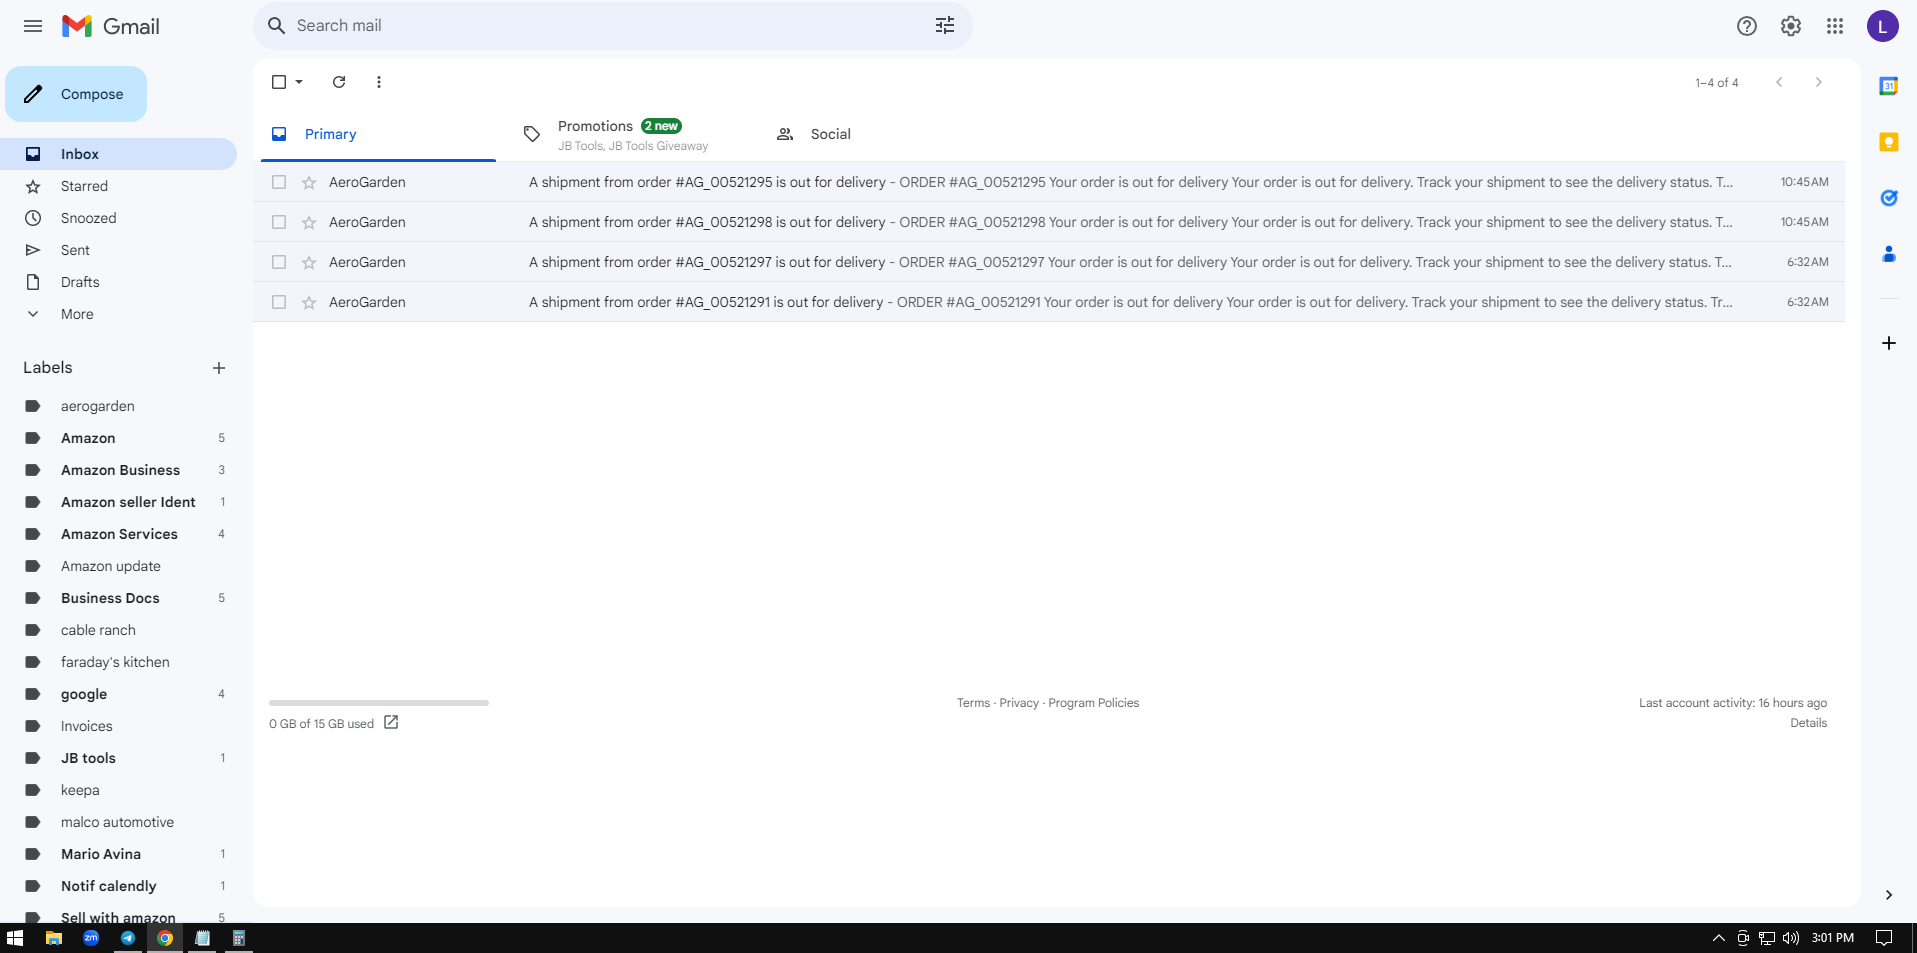Image resolution: width=1917 pixels, height=953 pixels.
Task: Open the select dropdown arrow
Action: point(299,82)
